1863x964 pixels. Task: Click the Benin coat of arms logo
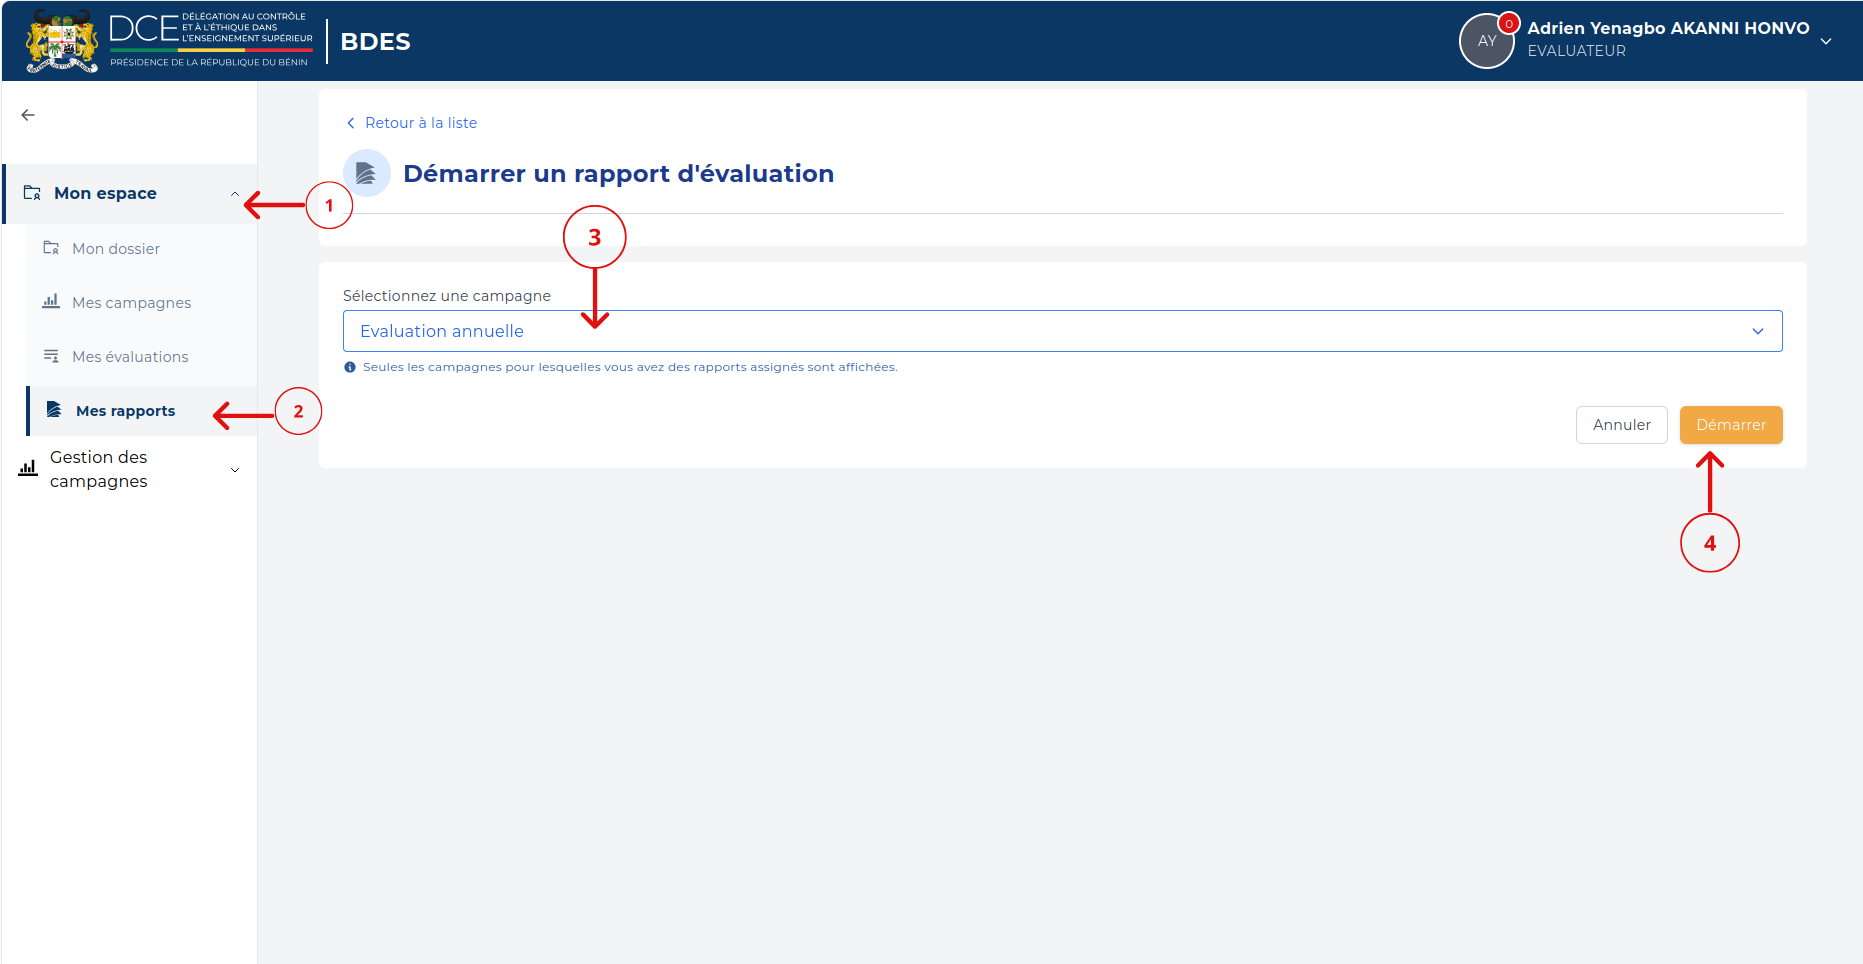[62, 41]
